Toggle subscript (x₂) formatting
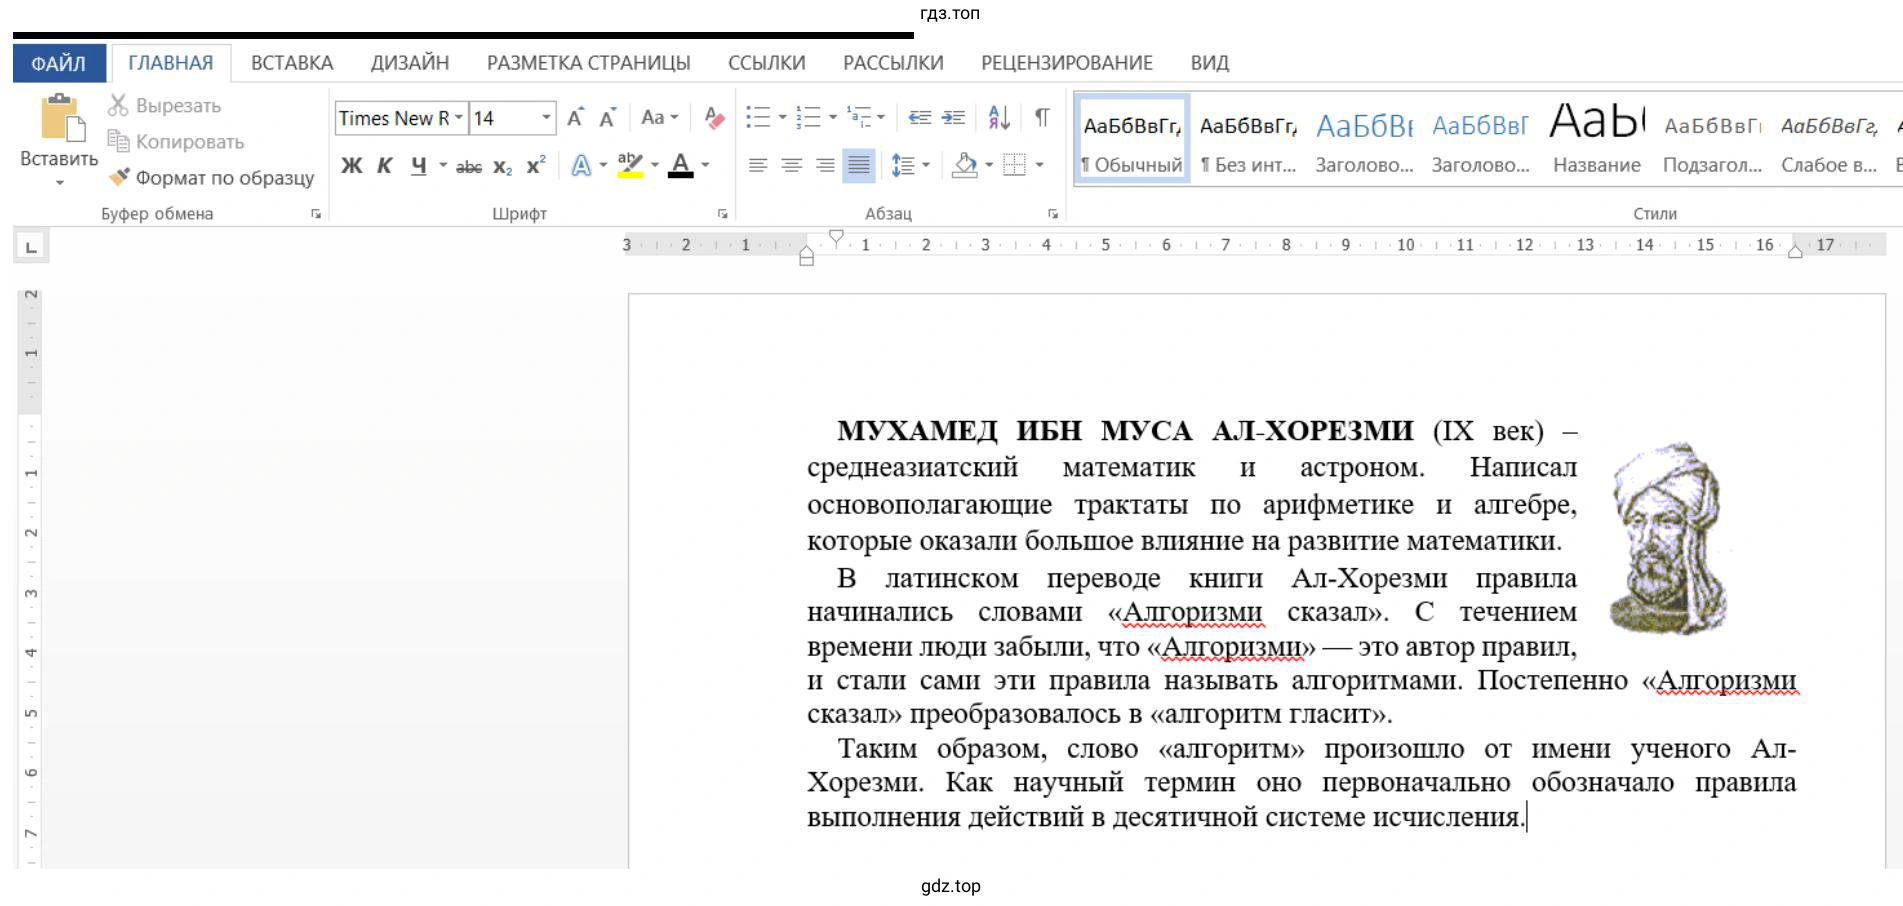 pyautogui.click(x=502, y=166)
